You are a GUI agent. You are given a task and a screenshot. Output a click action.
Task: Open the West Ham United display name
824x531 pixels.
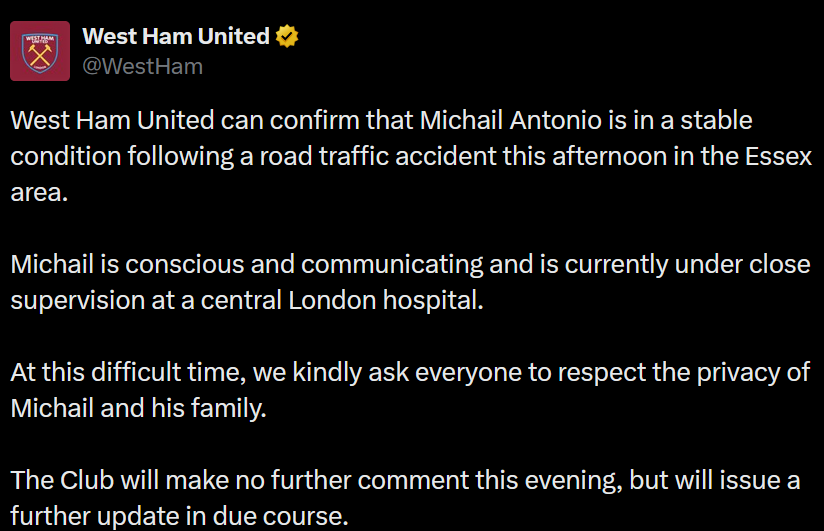[x=175, y=37]
